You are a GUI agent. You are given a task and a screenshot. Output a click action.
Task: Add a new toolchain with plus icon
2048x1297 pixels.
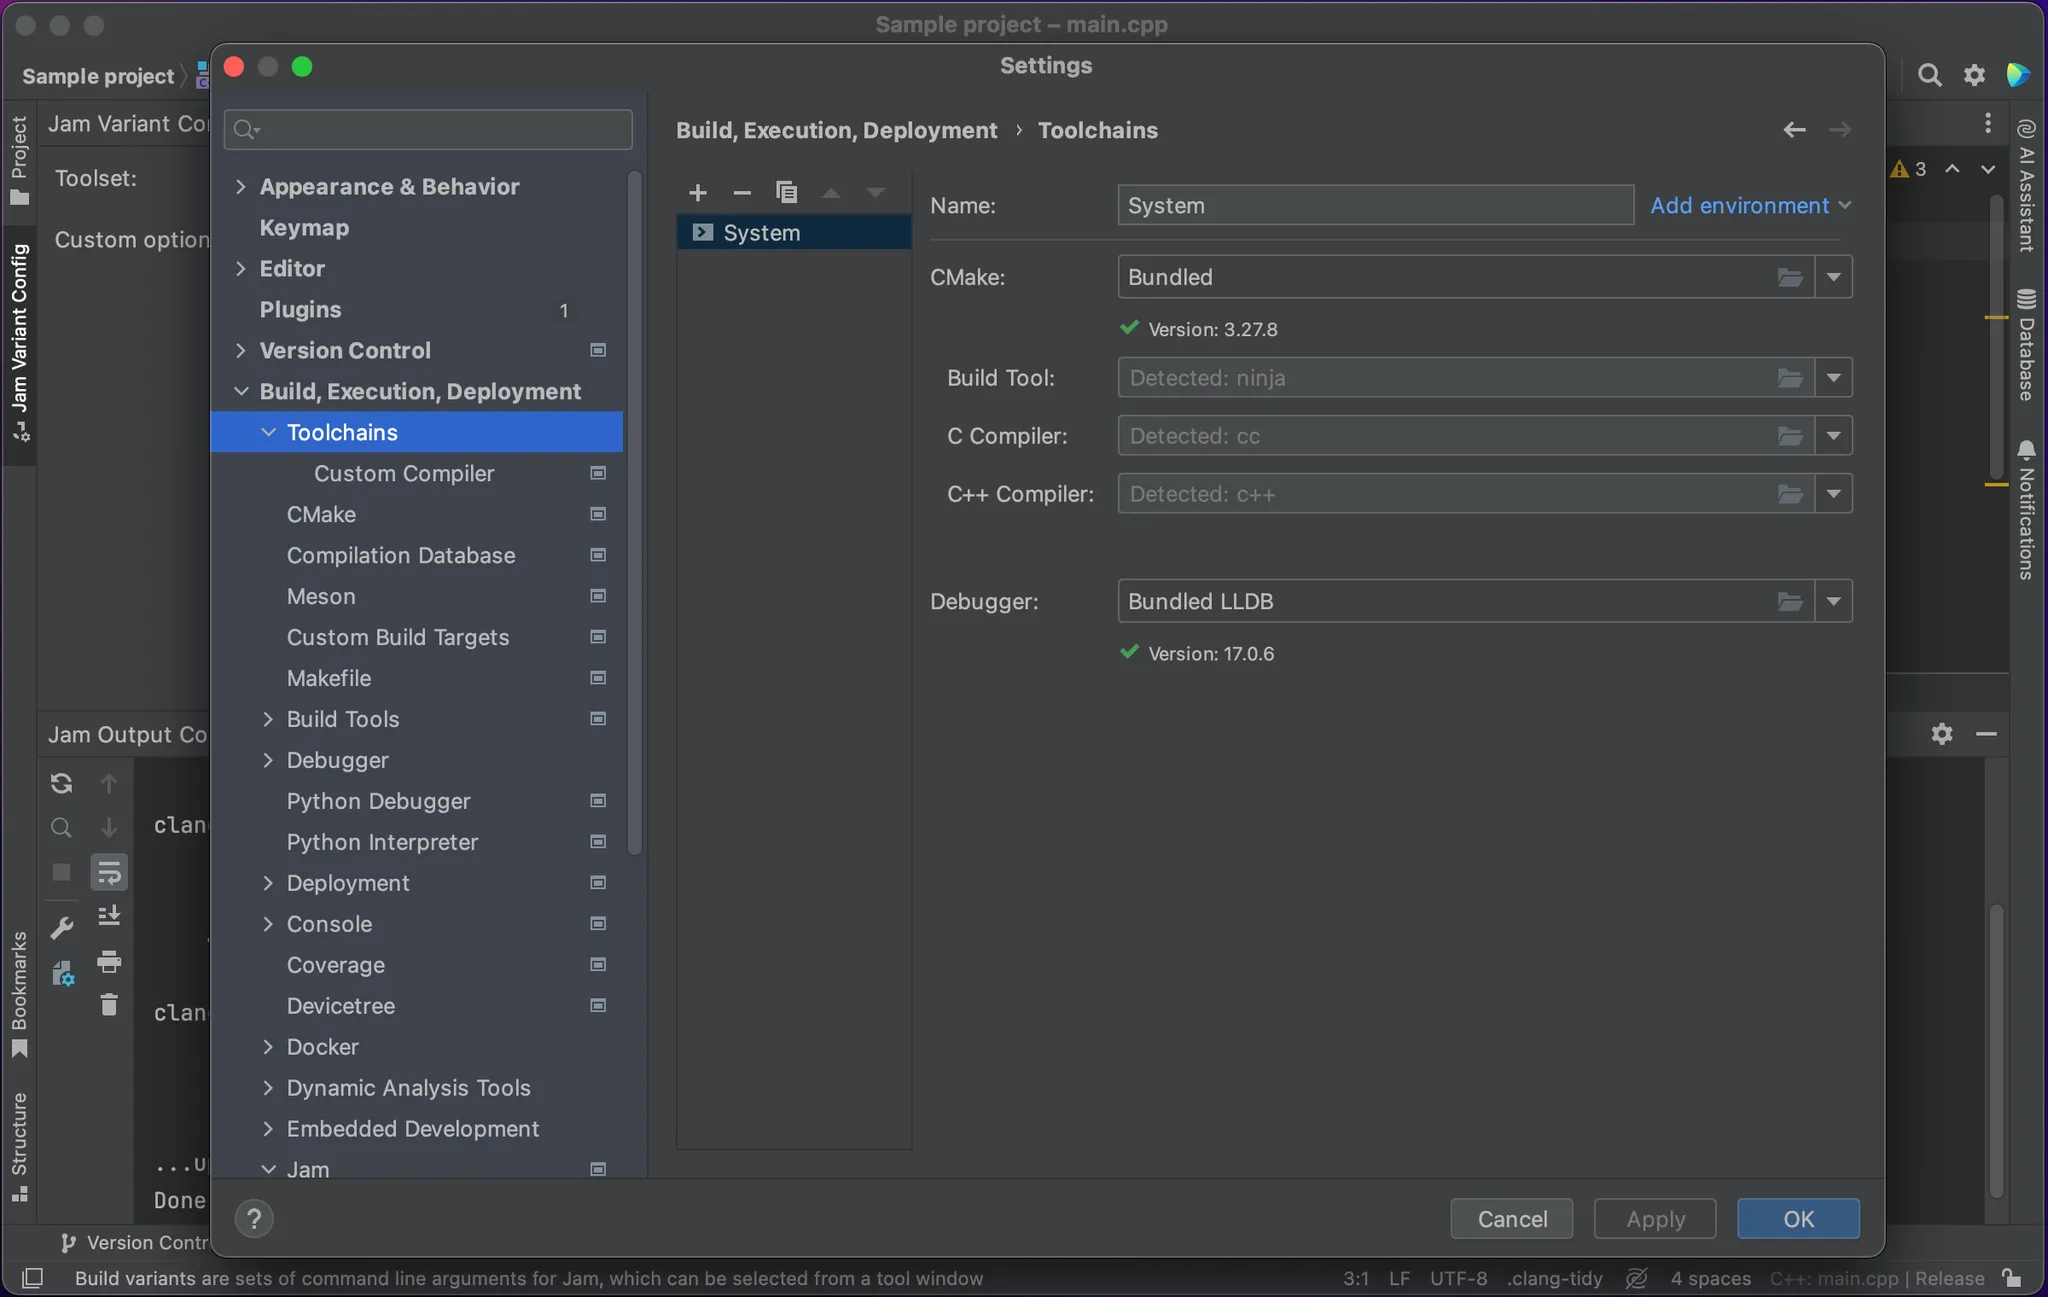[698, 192]
